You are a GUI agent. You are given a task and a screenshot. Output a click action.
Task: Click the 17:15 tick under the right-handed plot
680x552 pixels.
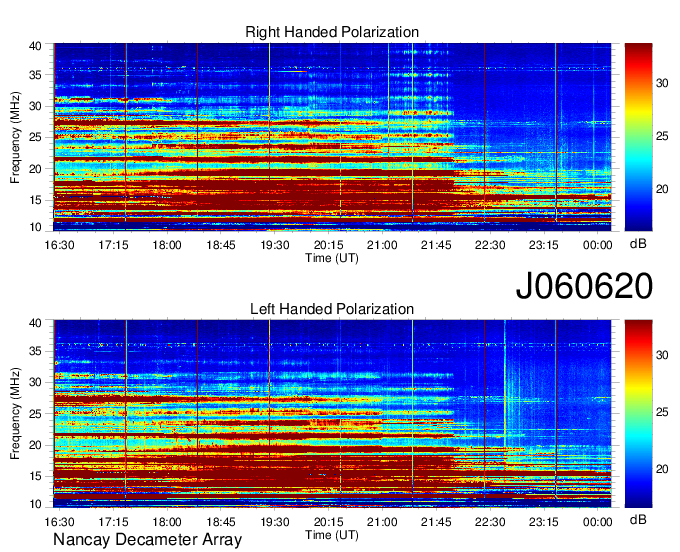(113, 245)
